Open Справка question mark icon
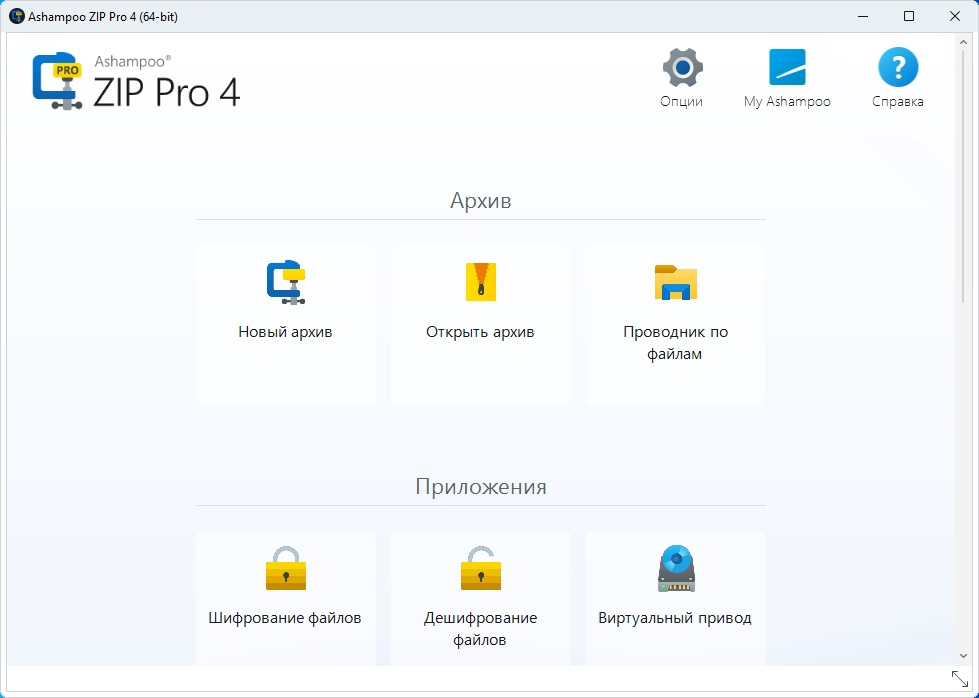The image size is (979, 698). coord(897,68)
